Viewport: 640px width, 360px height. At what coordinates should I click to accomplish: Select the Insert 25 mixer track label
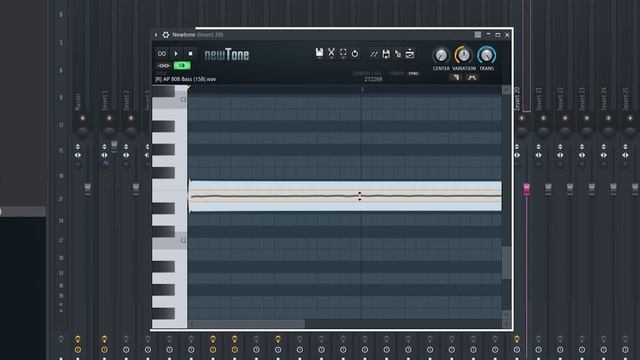click(x=625, y=98)
